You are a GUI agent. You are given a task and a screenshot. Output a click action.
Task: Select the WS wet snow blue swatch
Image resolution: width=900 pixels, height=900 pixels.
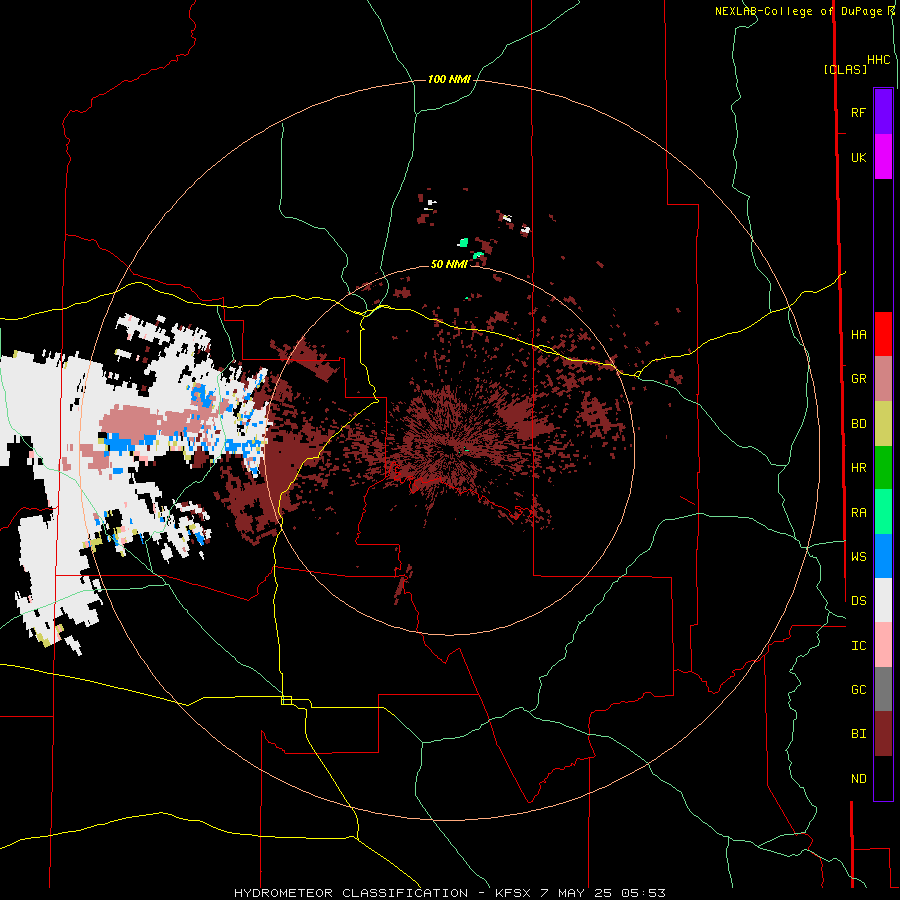point(883,556)
